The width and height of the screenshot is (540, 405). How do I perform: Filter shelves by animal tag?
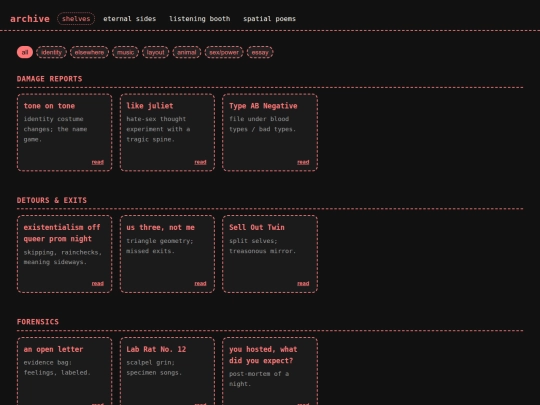click(187, 52)
